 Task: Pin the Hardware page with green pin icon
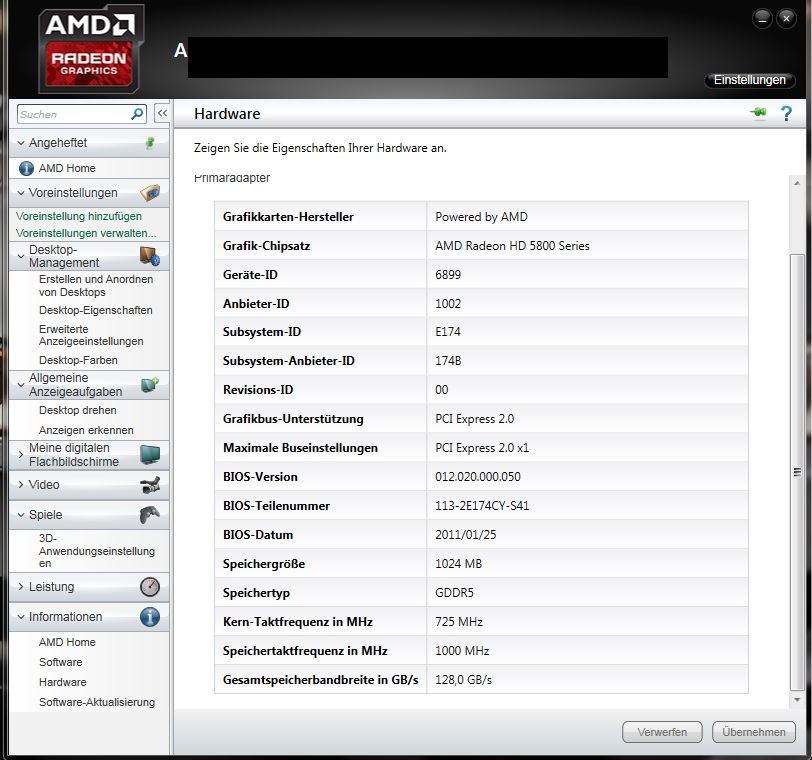coord(758,112)
